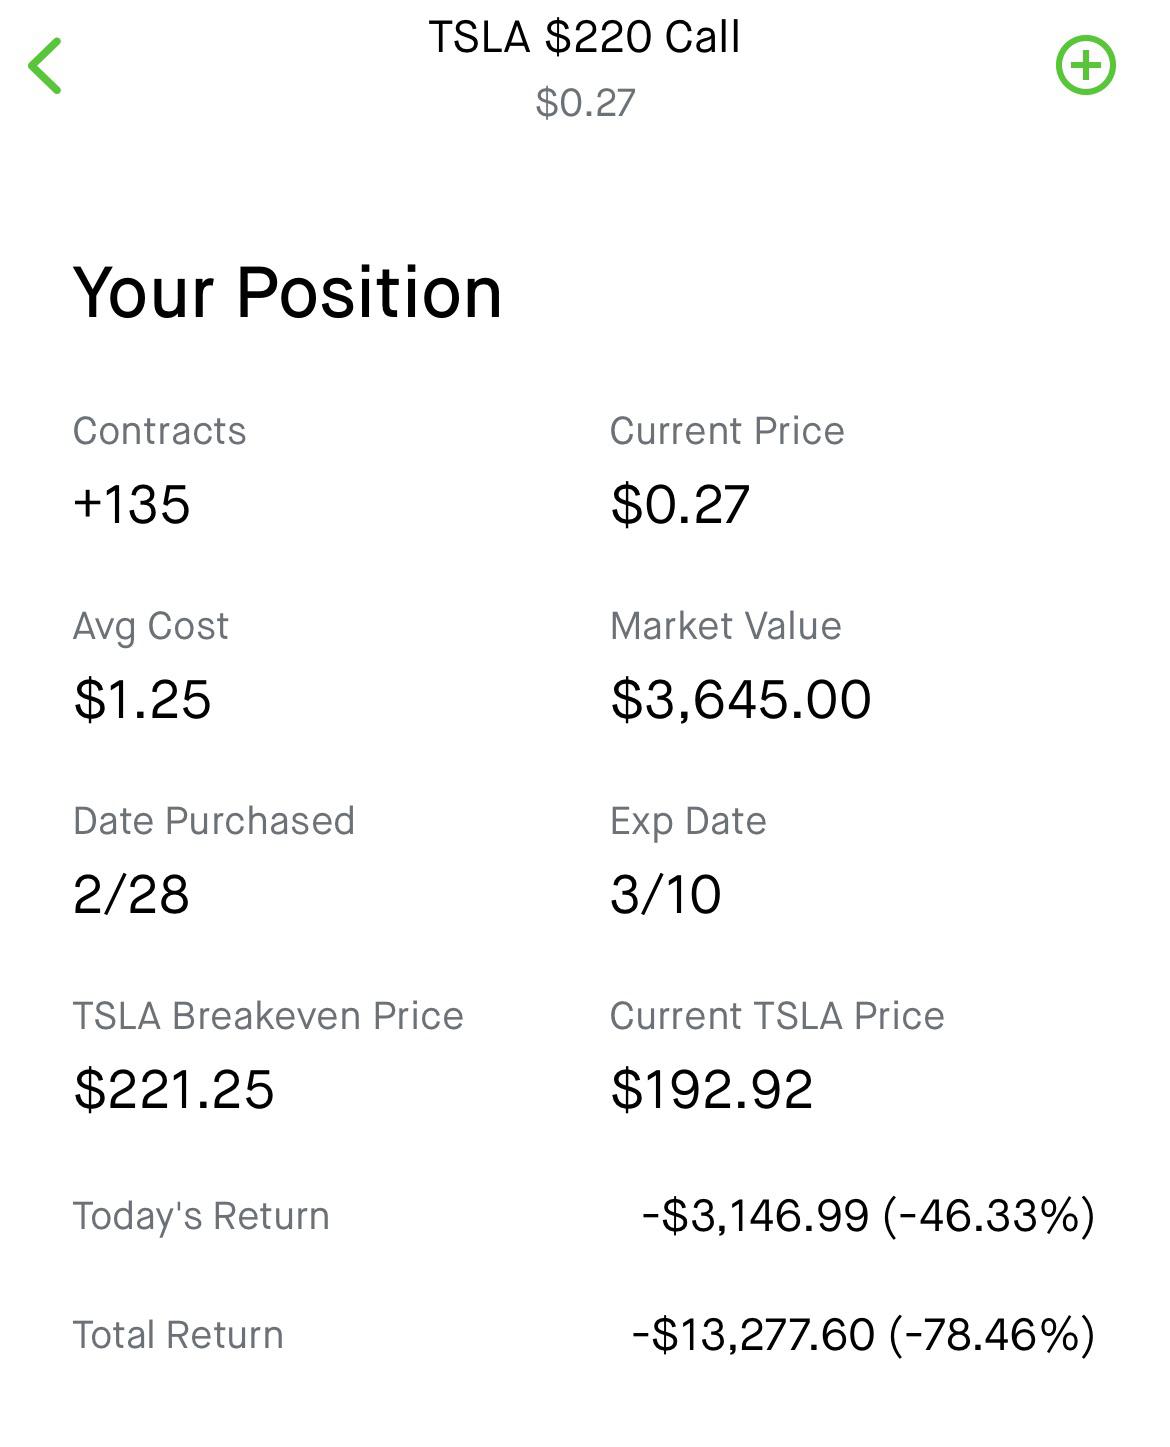Screen dimensions: 1170x1447
Task: Tap the Current Price label
Action: tap(727, 431)
